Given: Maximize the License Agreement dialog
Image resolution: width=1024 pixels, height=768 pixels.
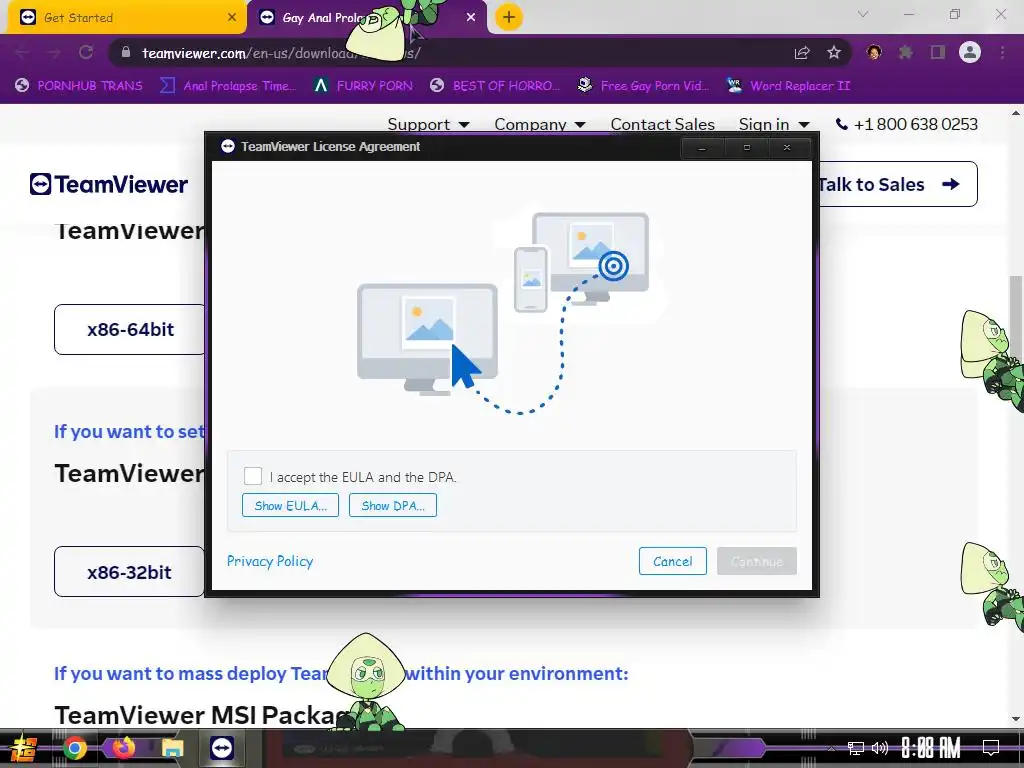Looking at the screenshot, I should click(x=746, y=148).
